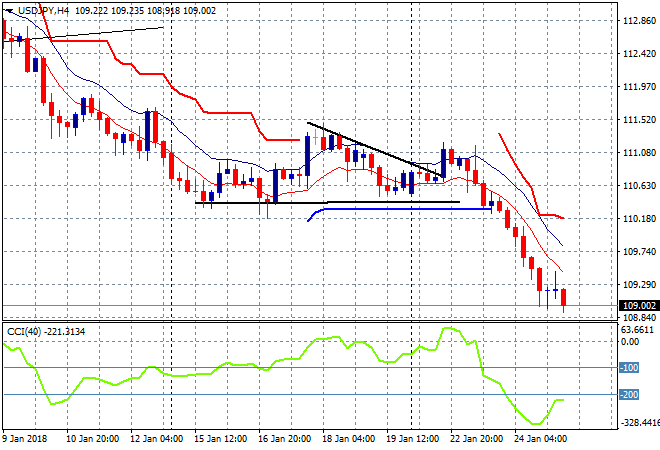Click the 12 Jan 04:00 time label
The image size is (660, 450).
coord(157,439)
